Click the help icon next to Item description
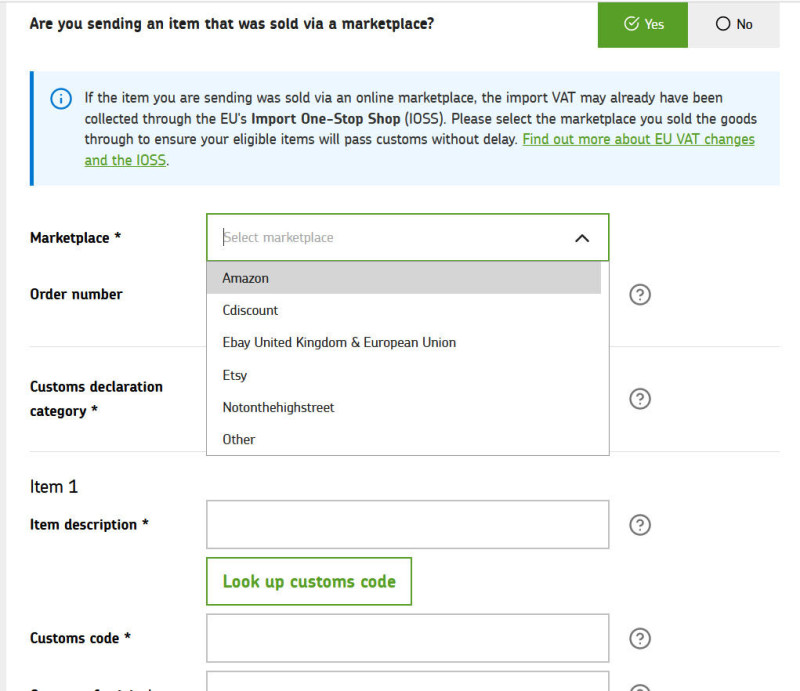Viewport: 800px width, 691px height. (x=640, y=525)
